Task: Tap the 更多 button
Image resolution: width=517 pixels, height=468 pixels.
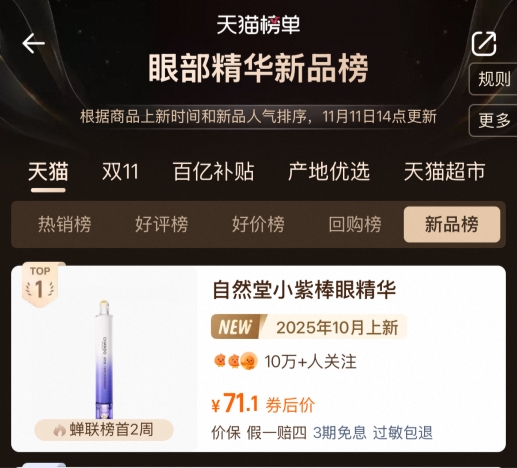Action: tap(494, 120)
